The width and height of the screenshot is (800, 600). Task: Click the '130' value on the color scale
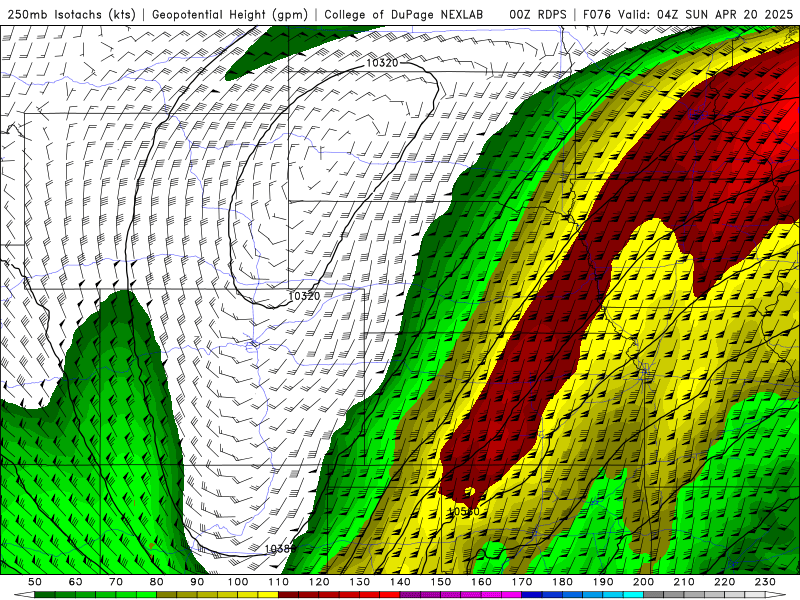pos(360,582)
